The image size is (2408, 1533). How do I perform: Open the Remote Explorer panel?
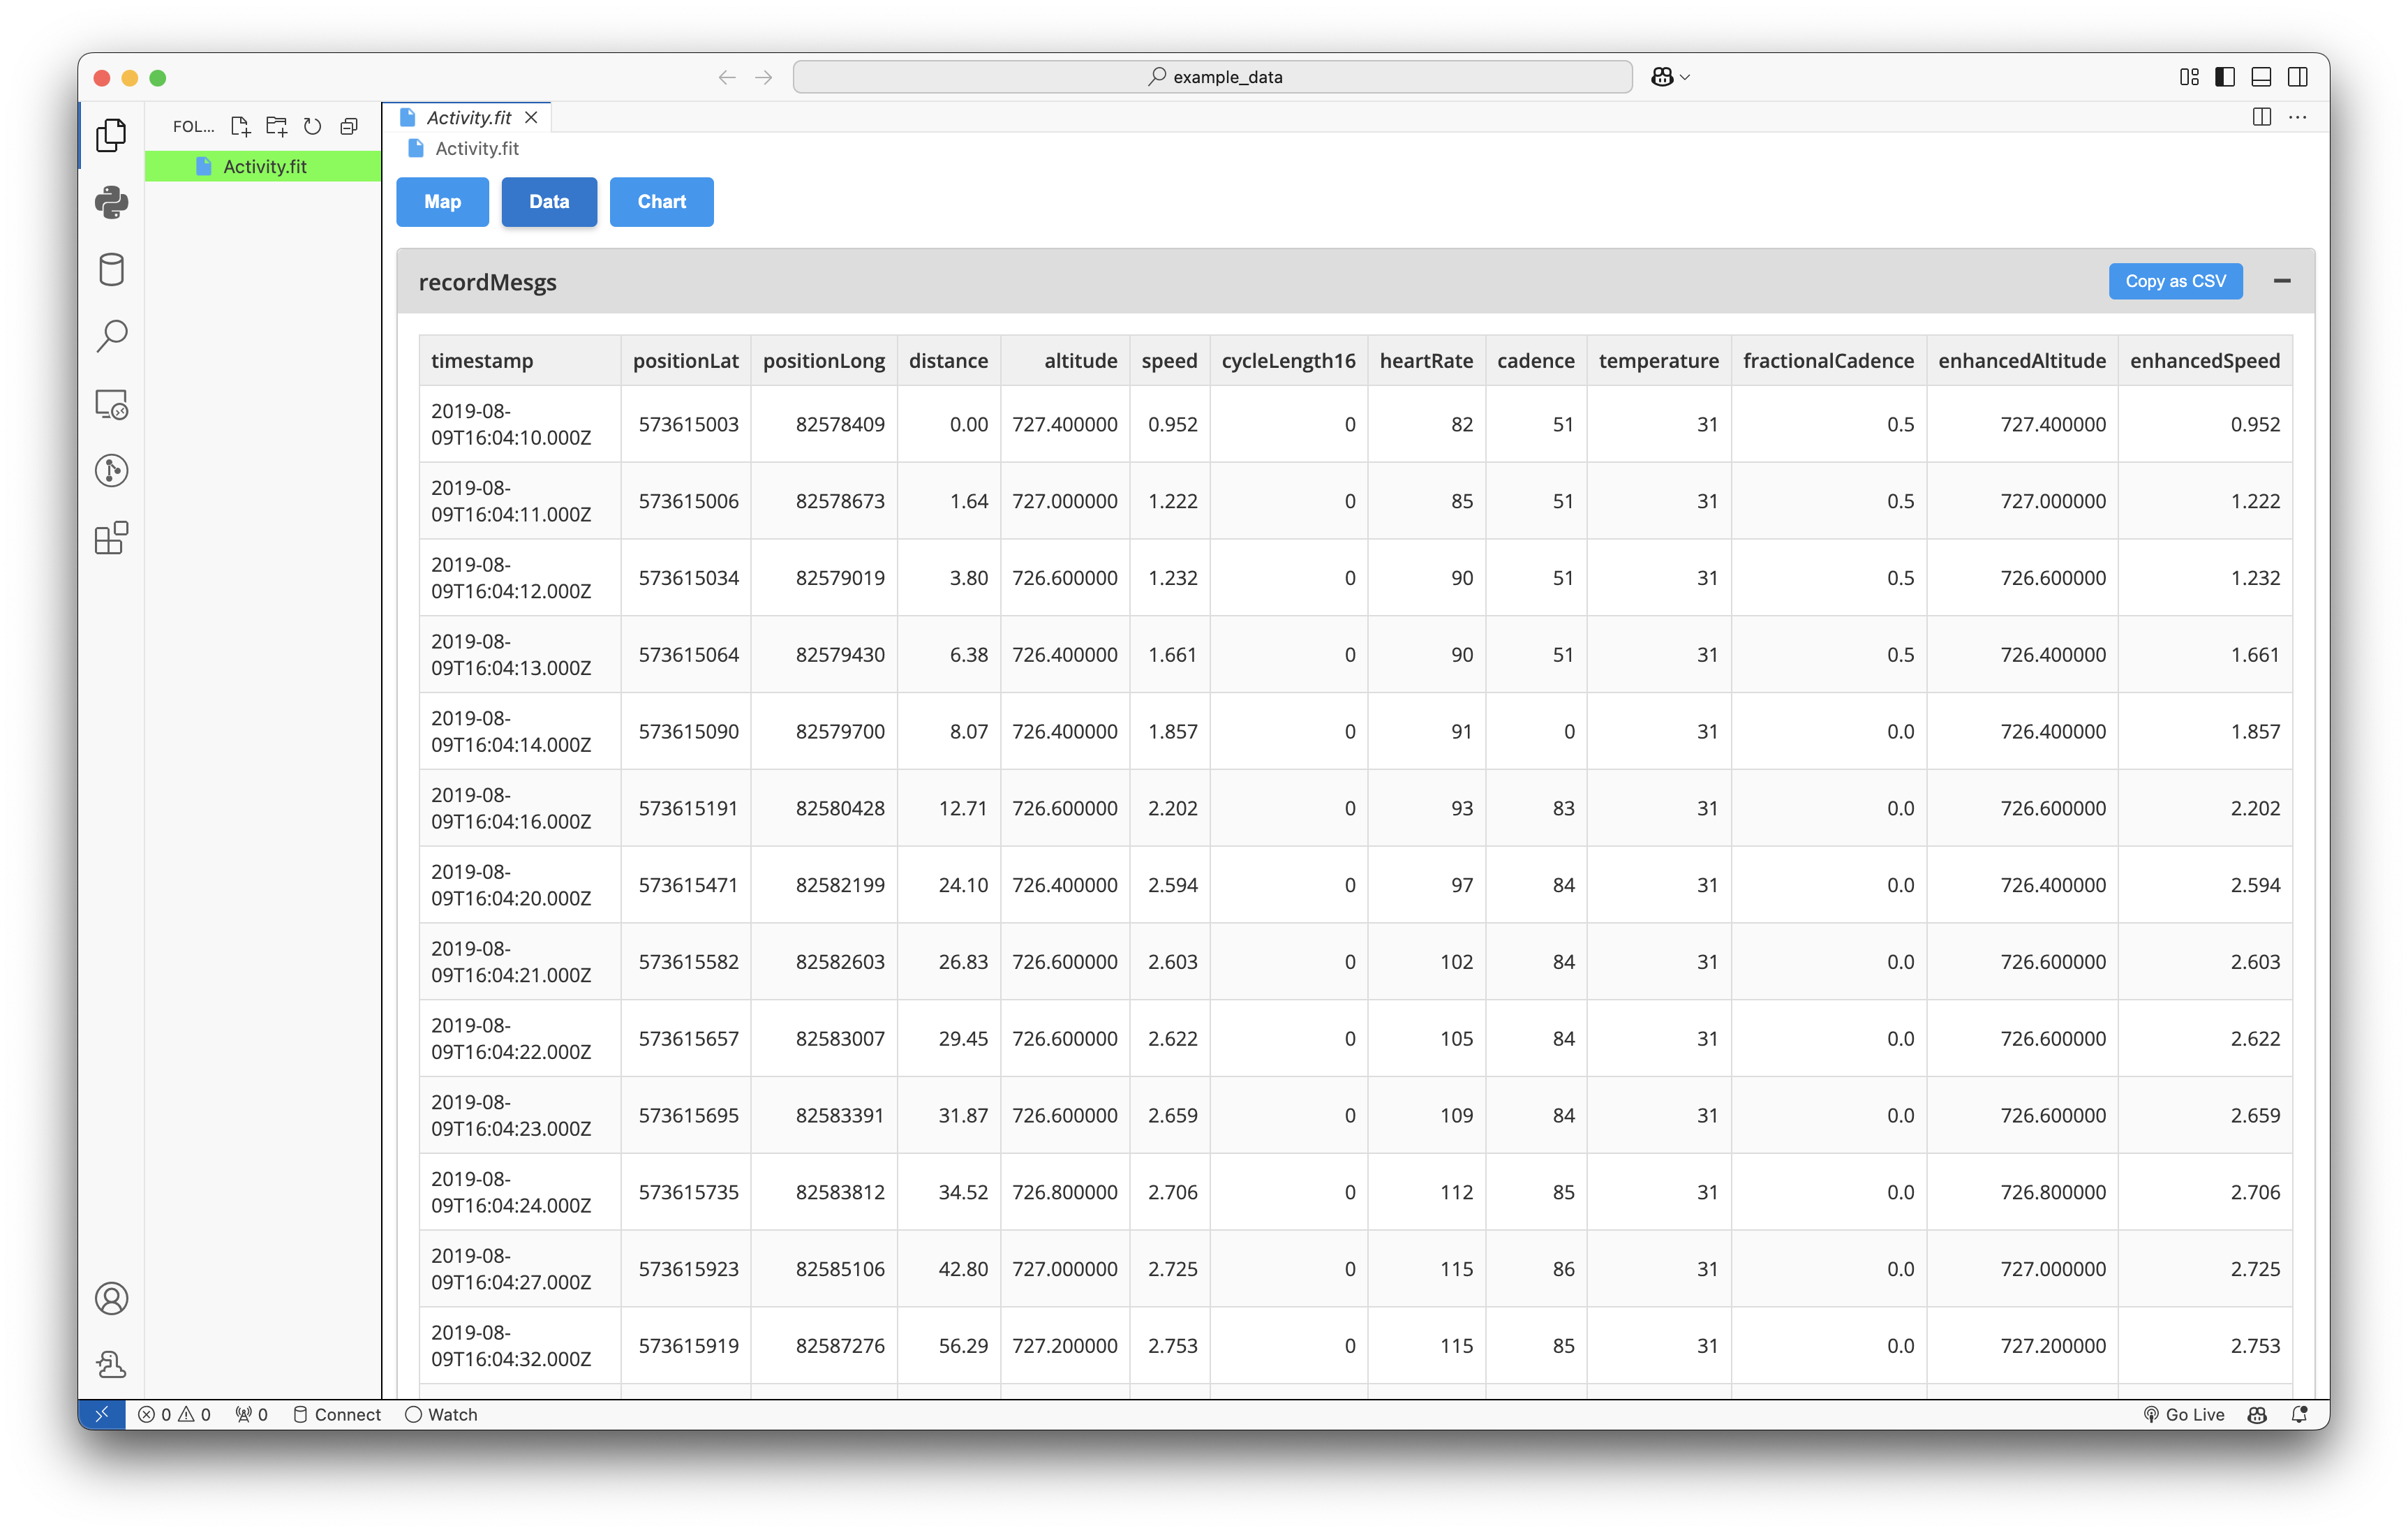[111, 404]
